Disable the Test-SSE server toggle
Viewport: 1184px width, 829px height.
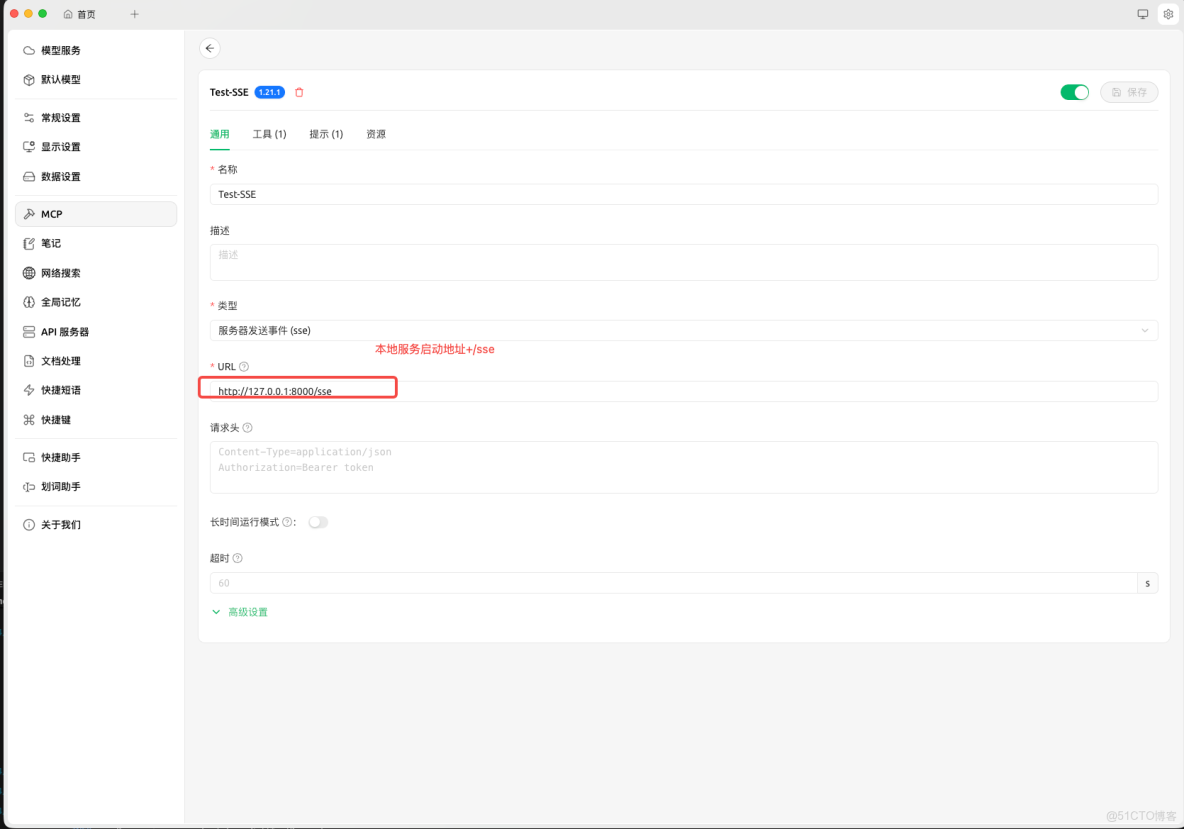pyautogui.click(x=1074, y=91)
